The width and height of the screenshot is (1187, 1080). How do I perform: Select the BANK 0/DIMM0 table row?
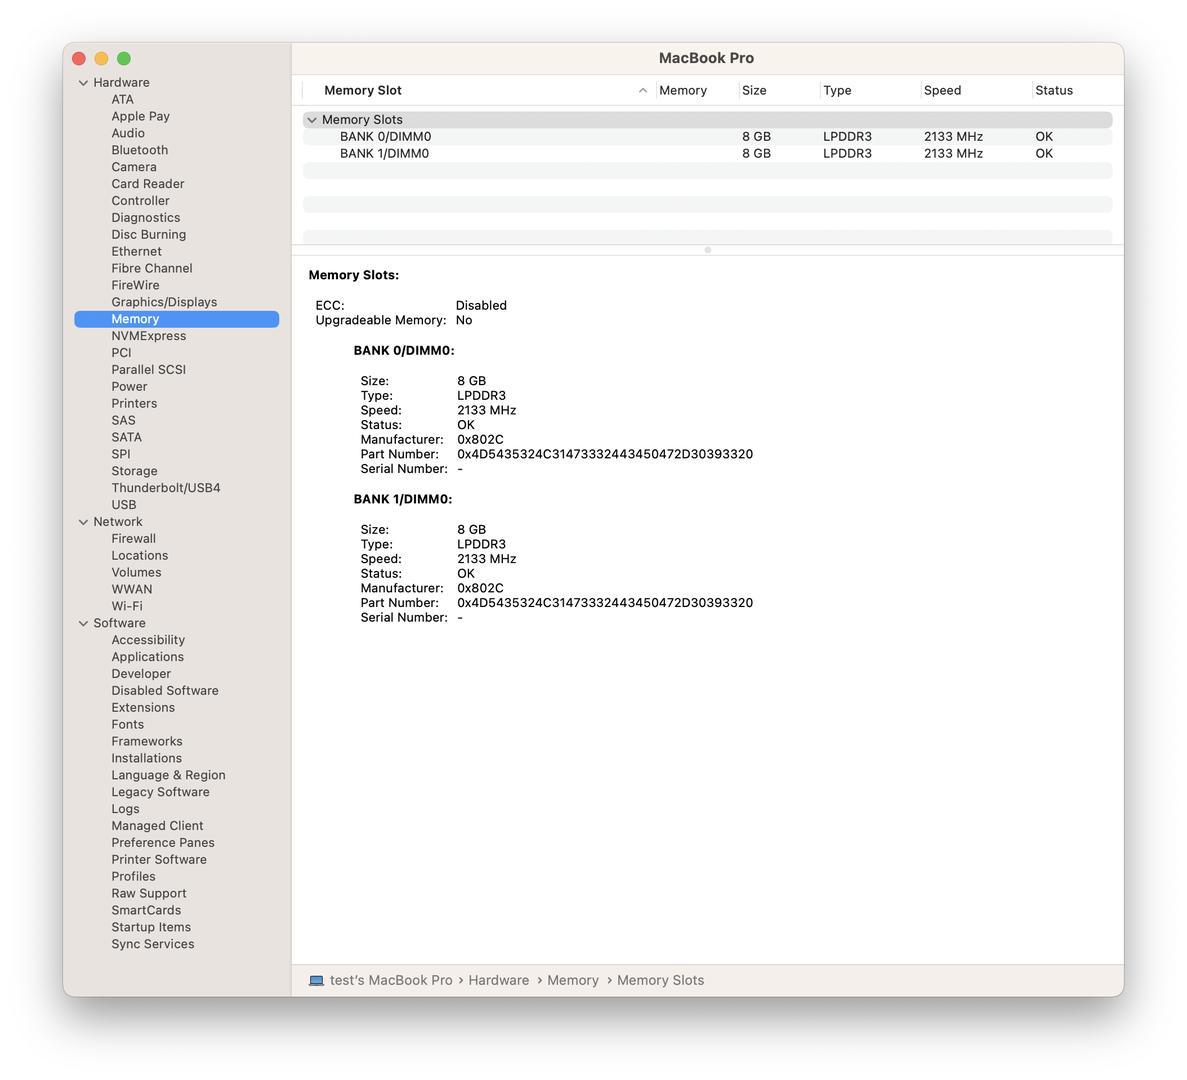[x=707, y=136]
